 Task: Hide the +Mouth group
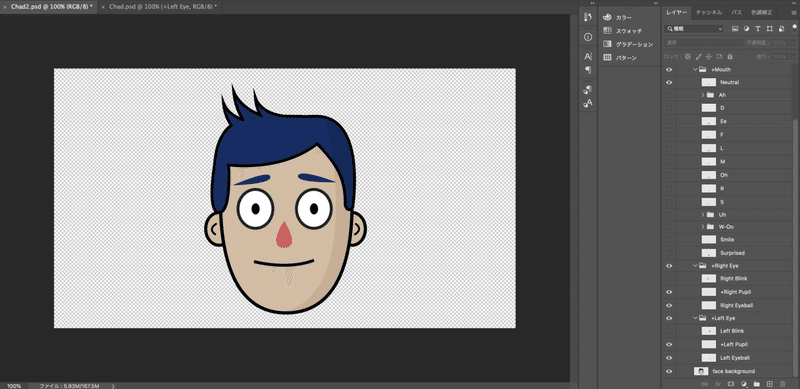(x=669, y=69)
